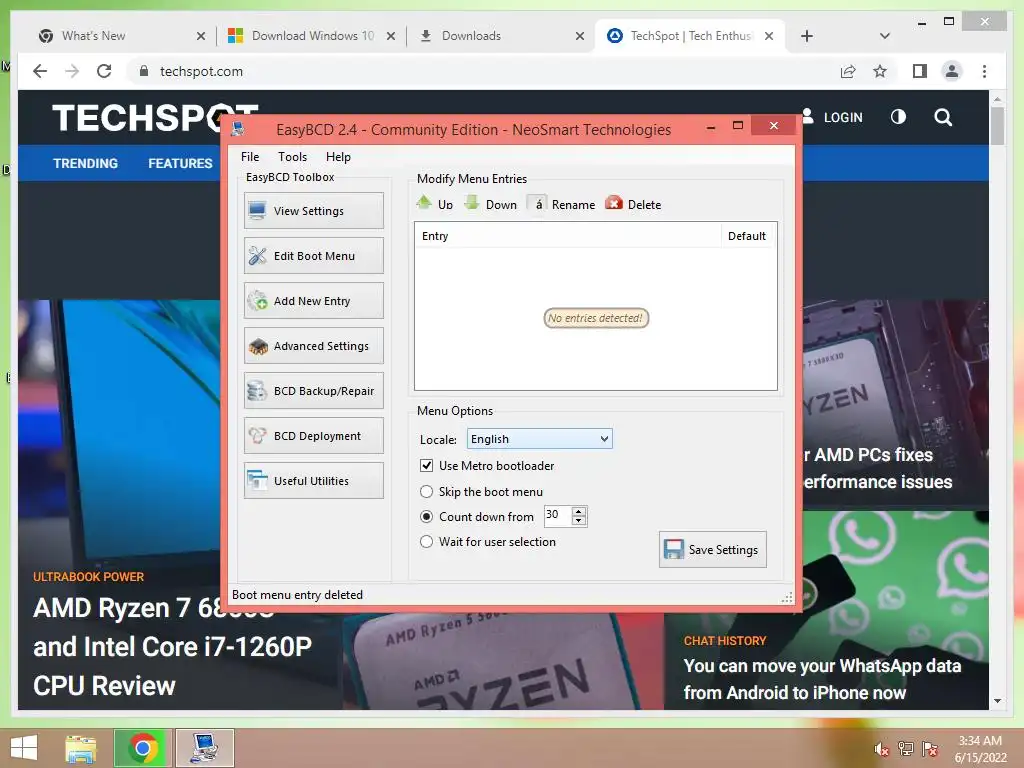Open Chrome side panel icon
Viewport: 1024px width, 768px height.
pos(920,71)
